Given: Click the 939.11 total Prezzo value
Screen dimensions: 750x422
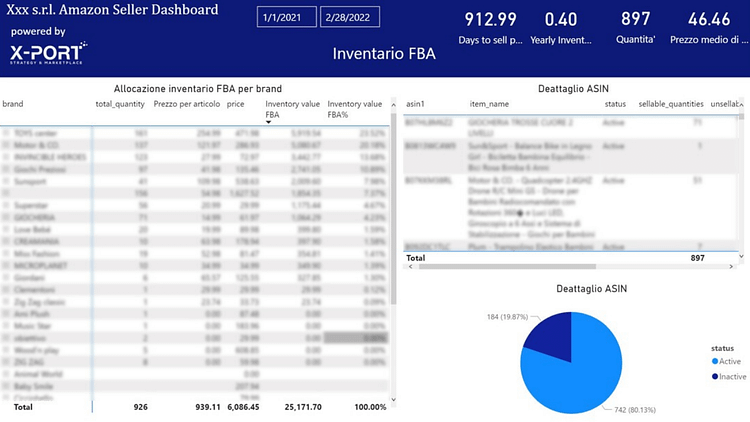Looking at the screenshot, I should [208, 407].
